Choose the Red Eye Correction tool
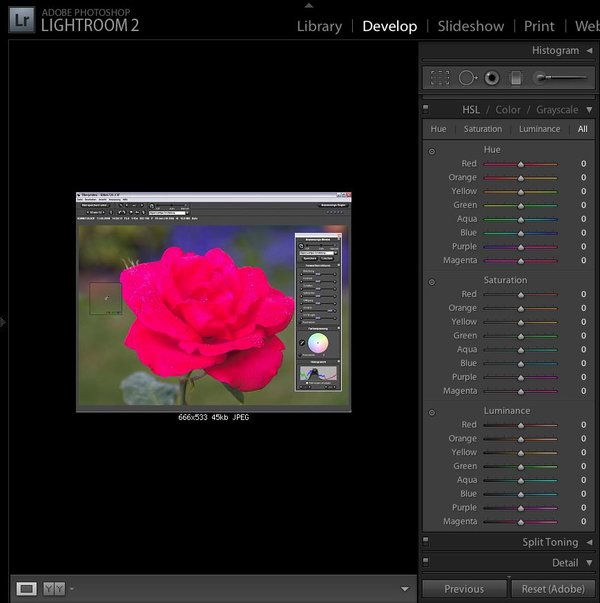Viewport: 600px width, 603px height. 492,77
